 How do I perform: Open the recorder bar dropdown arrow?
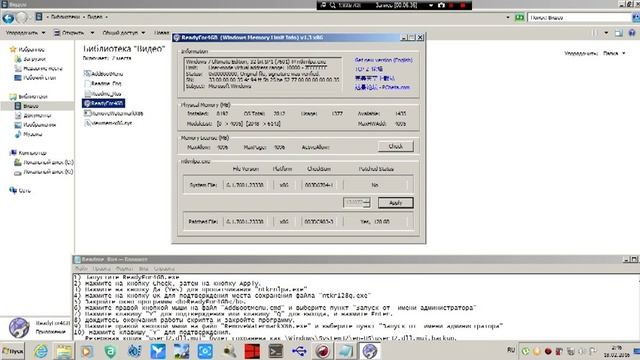pyautogui.click(x=431, y=5)
